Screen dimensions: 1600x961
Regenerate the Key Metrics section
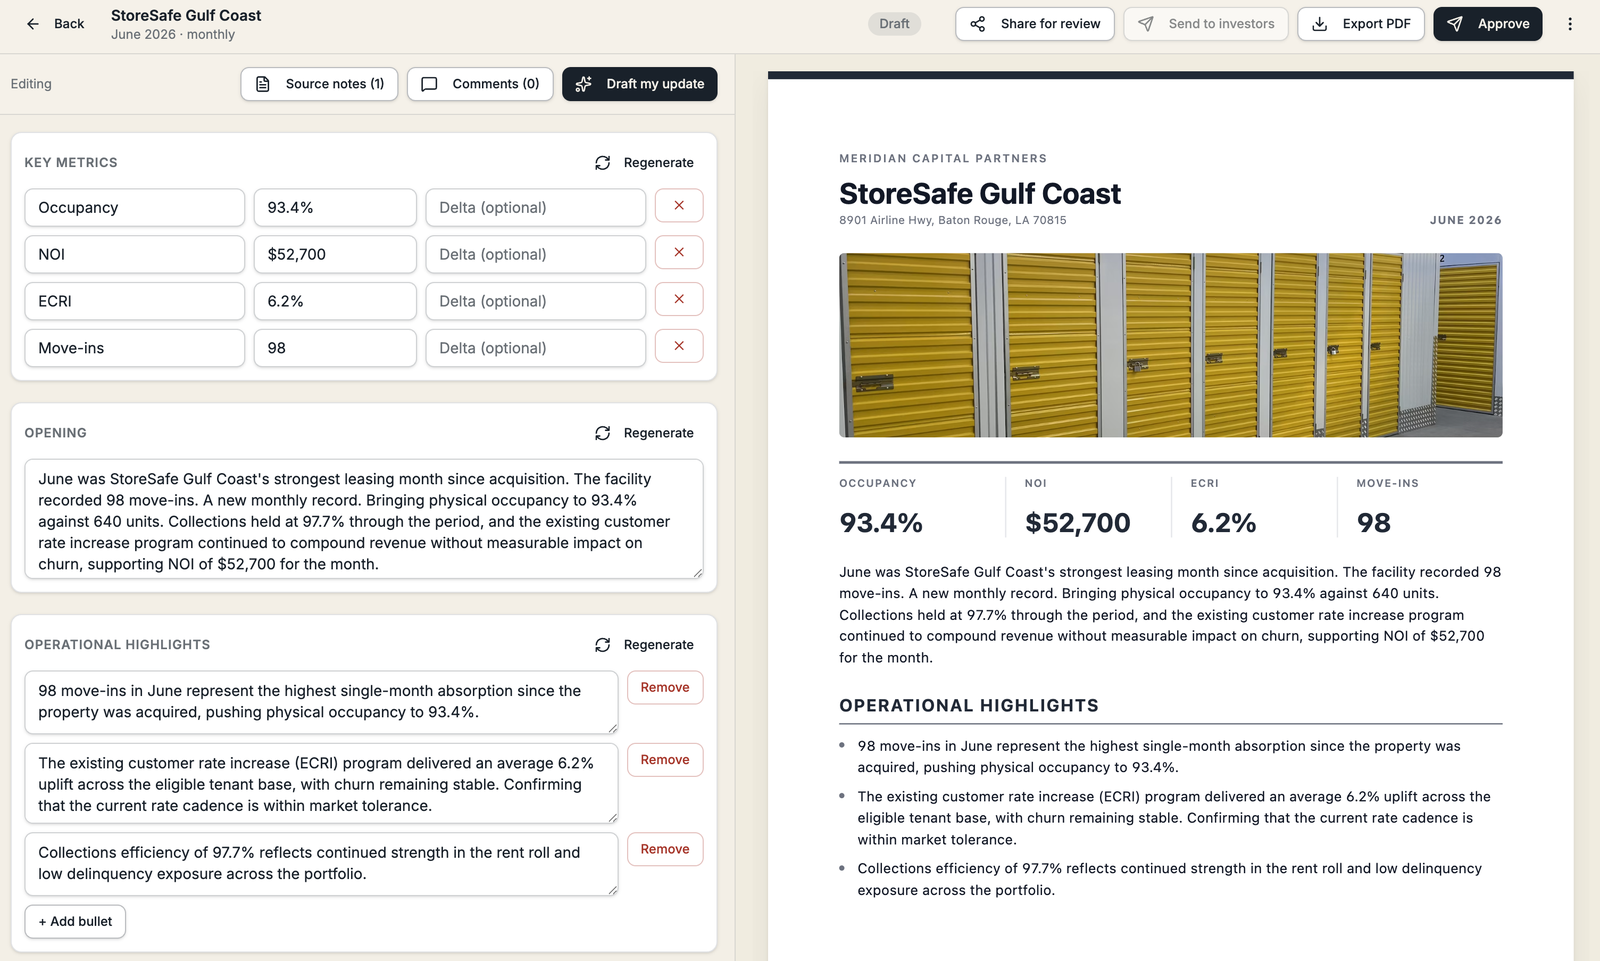pos(644,163)
